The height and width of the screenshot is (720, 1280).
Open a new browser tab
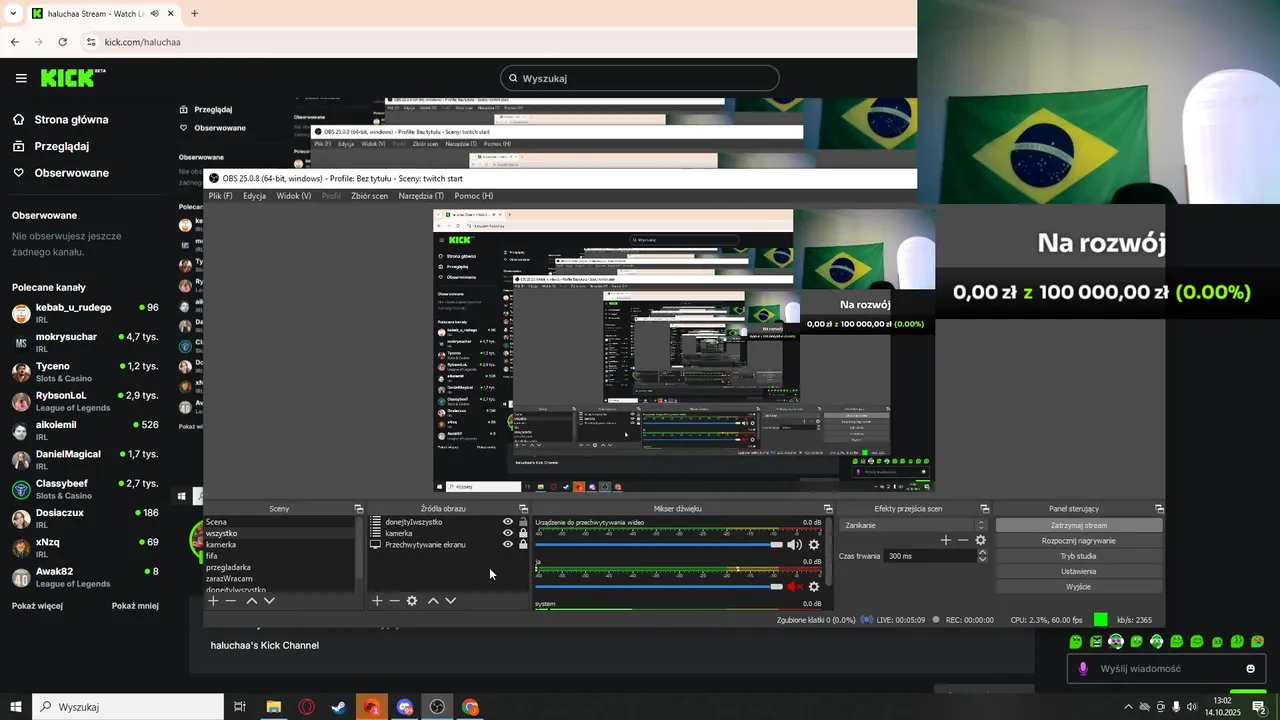click(194, 14)
